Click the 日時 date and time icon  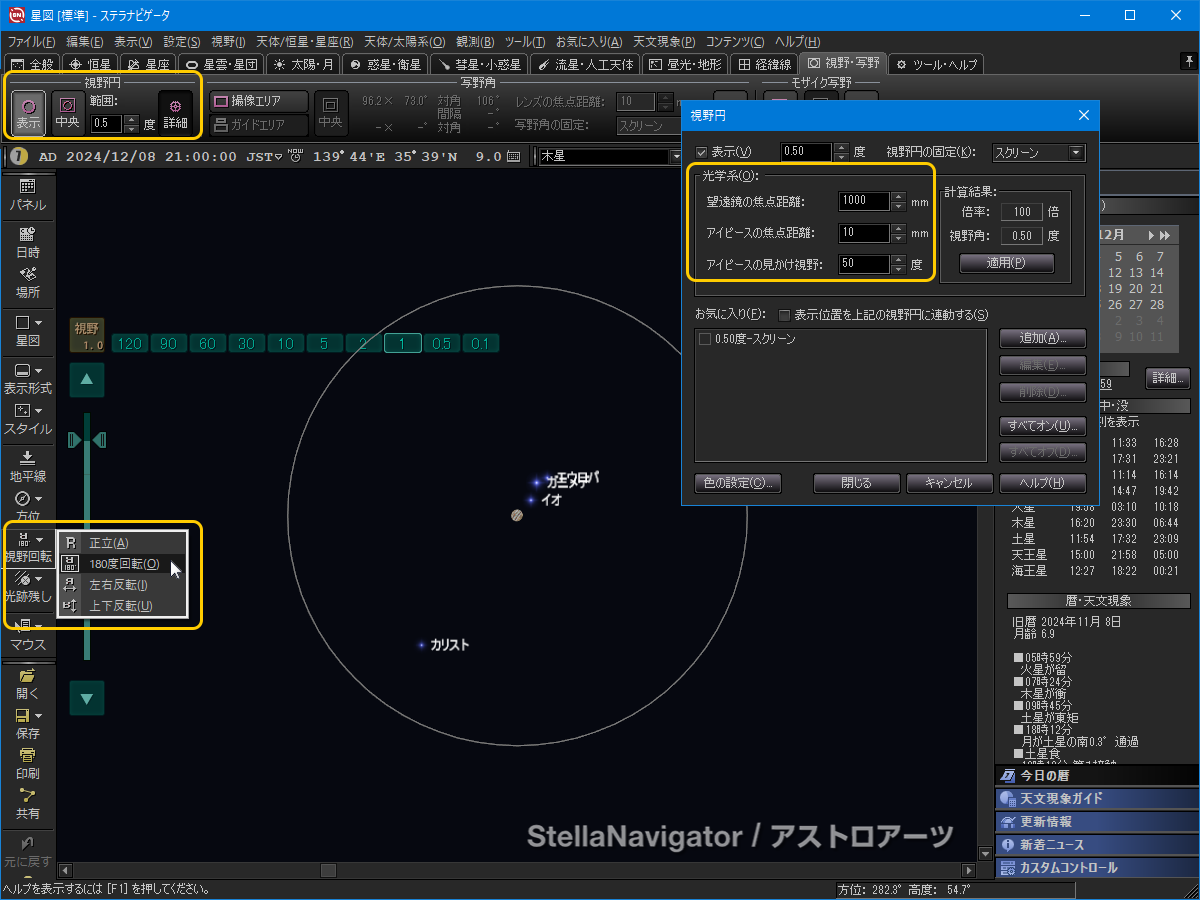(x=27, y=242)
